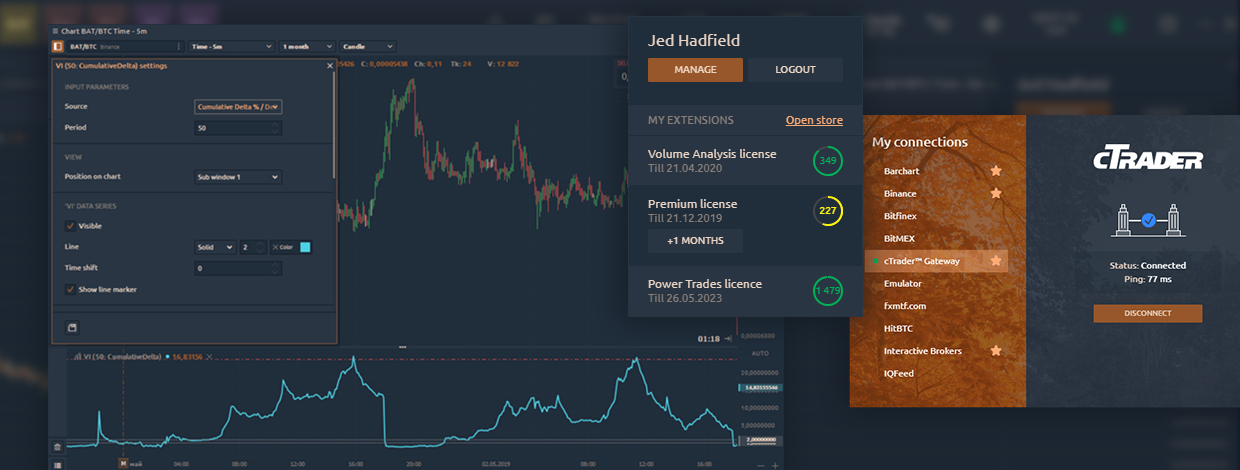
Task: Click the orange symbol icon beside BAT/BTC
Action: point(57,46)
